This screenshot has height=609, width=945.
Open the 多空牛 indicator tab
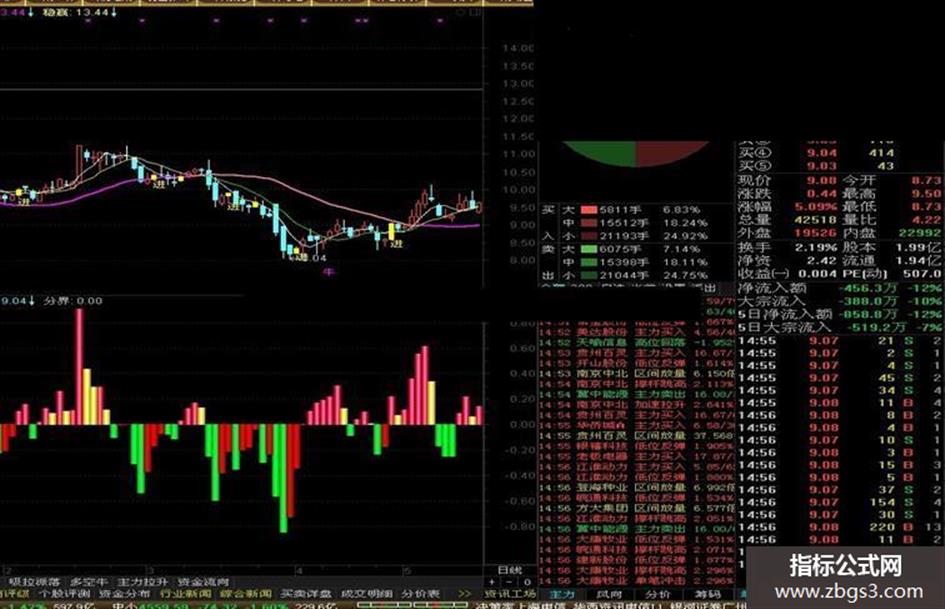(88, 582)
